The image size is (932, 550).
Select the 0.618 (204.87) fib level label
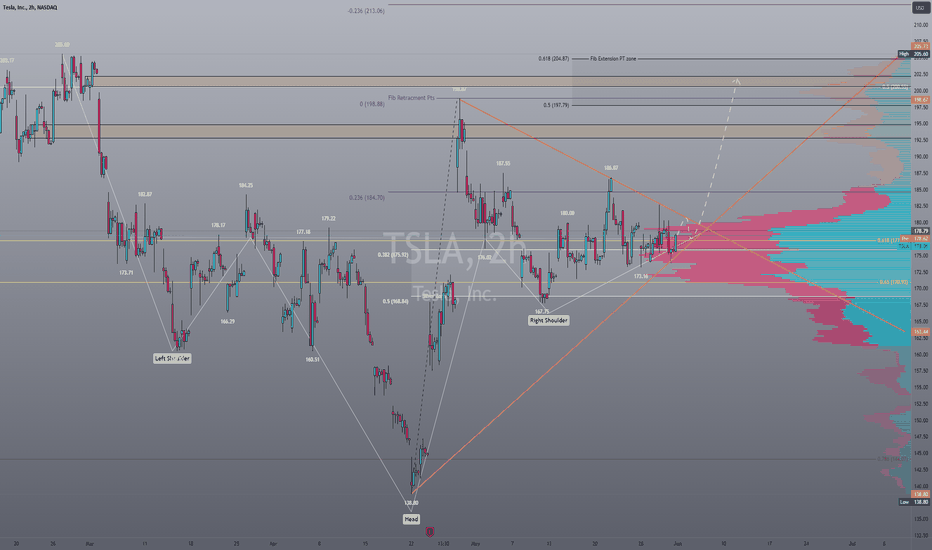click(553, 59)
